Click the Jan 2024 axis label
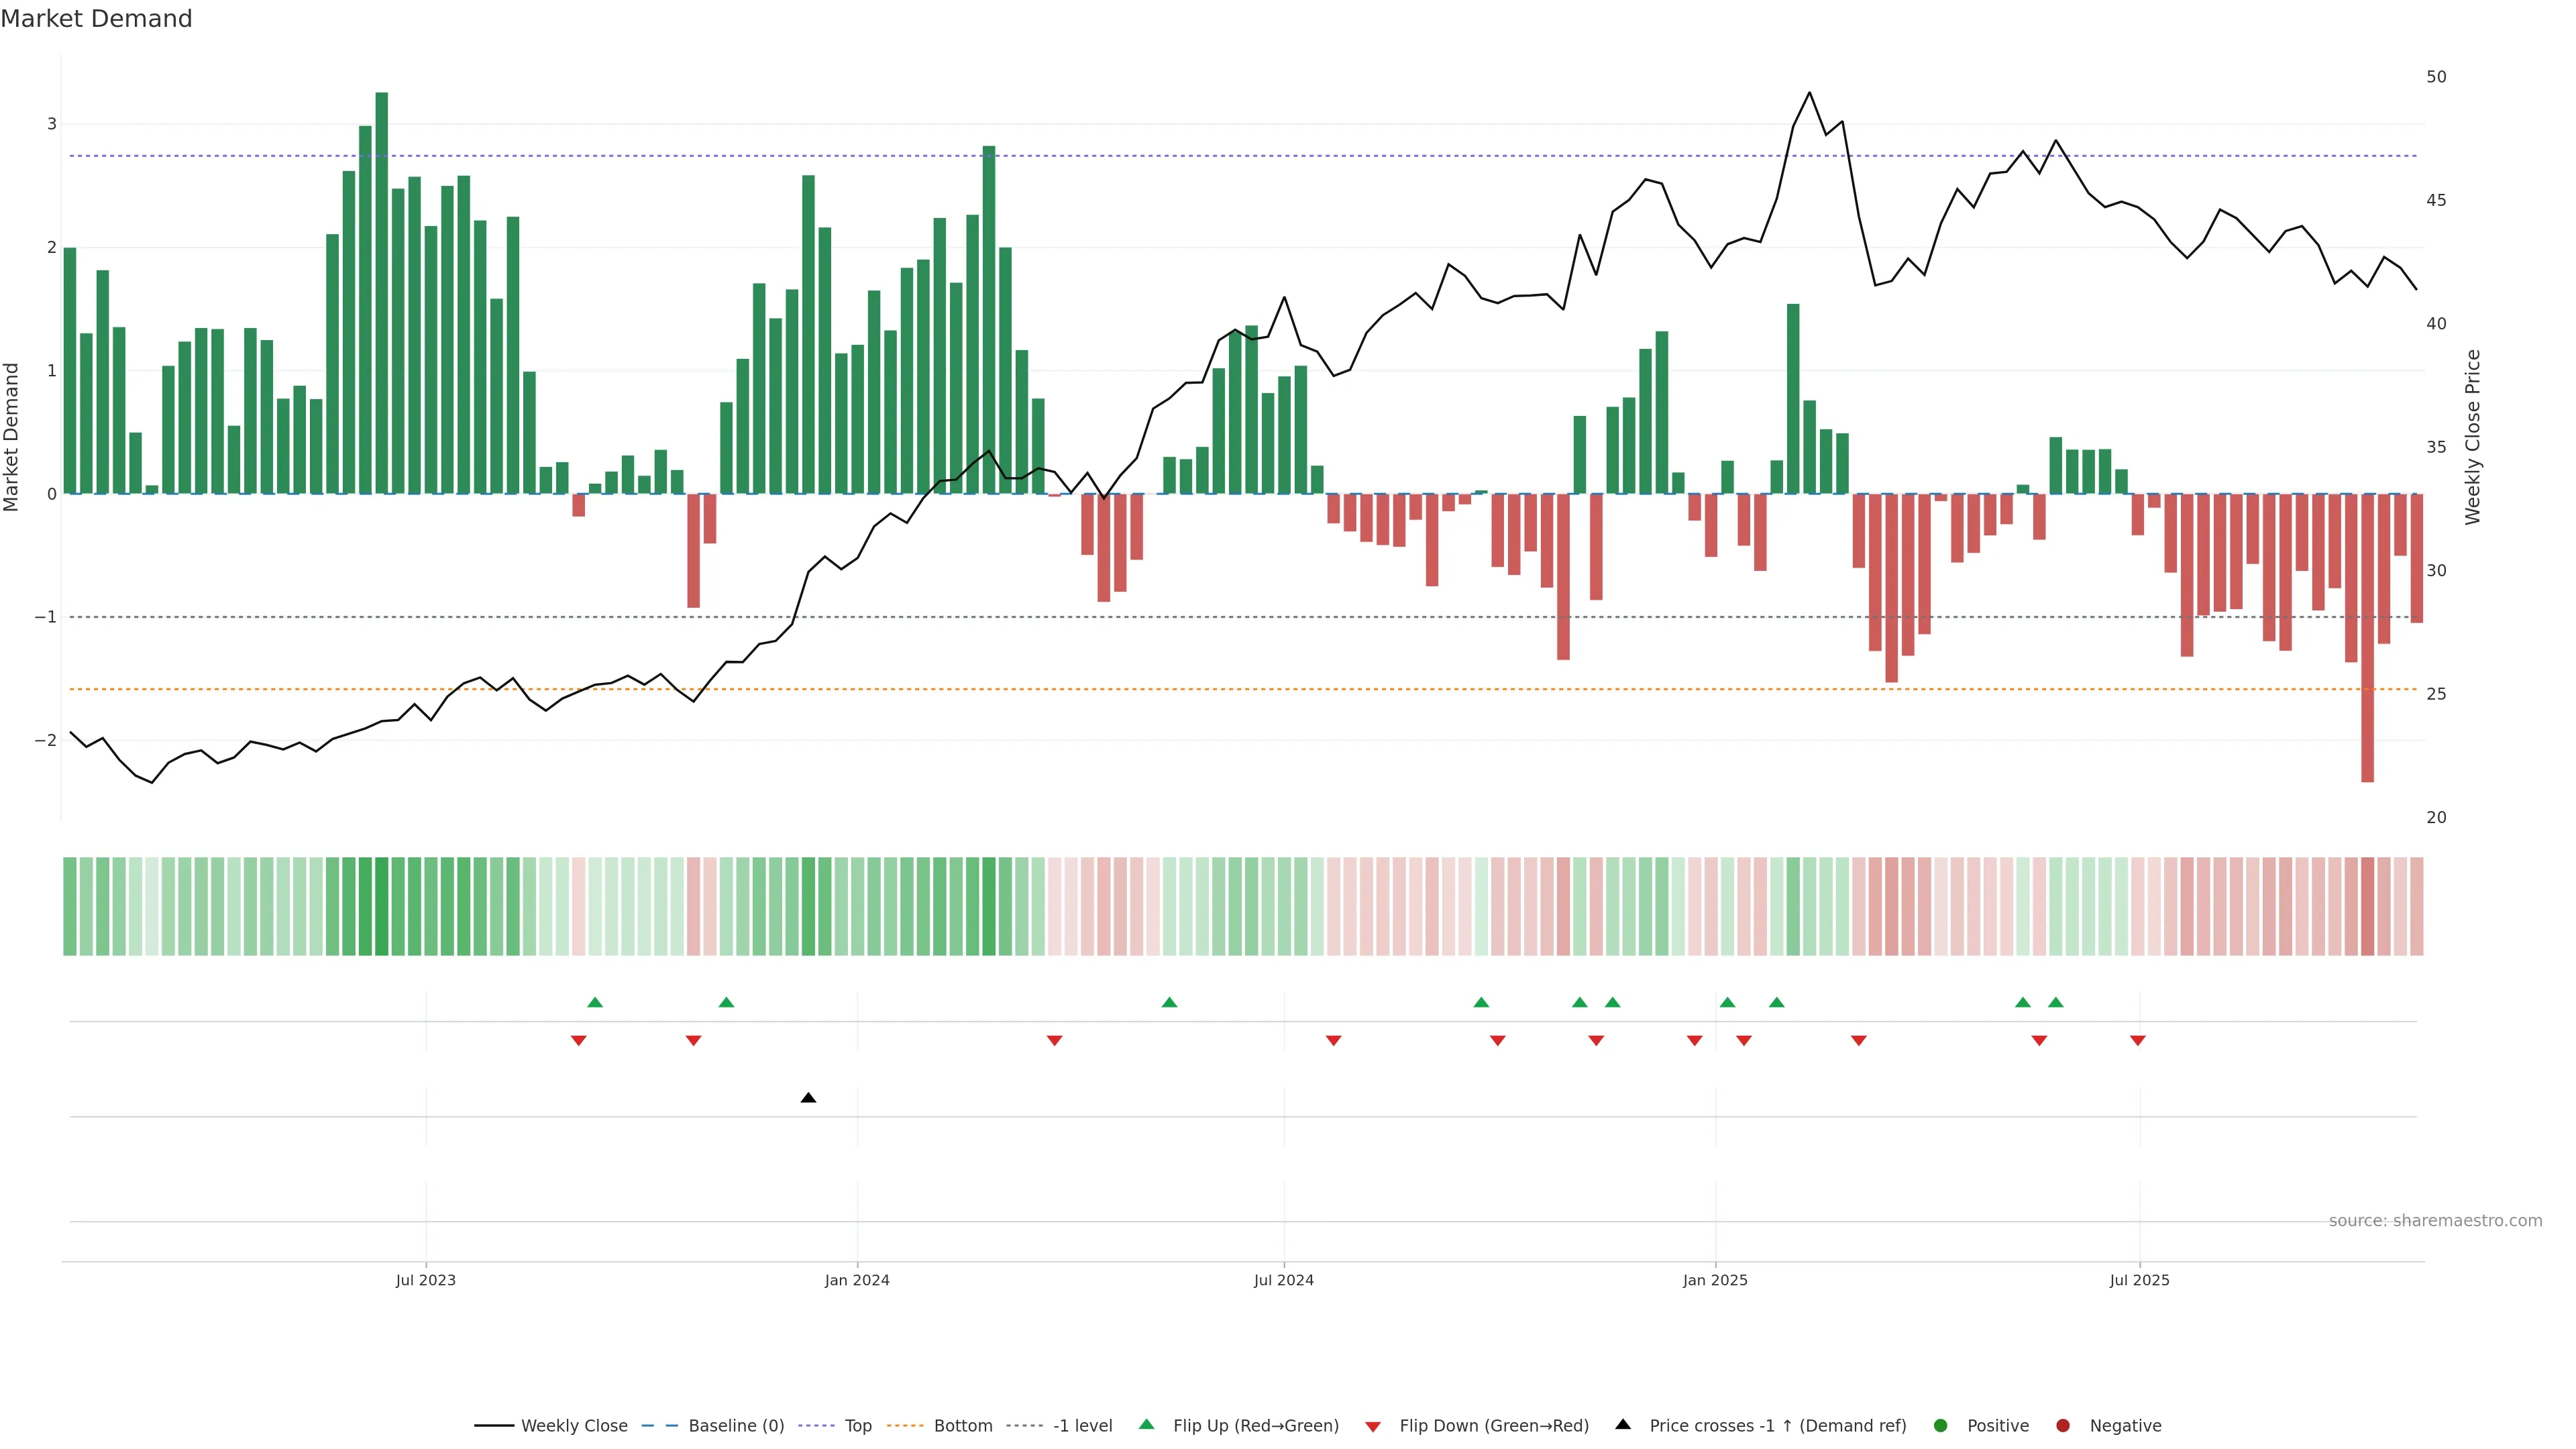Image resolution: width=2576 pixels, height=1449 pixels. click(x=857, y=1280)
